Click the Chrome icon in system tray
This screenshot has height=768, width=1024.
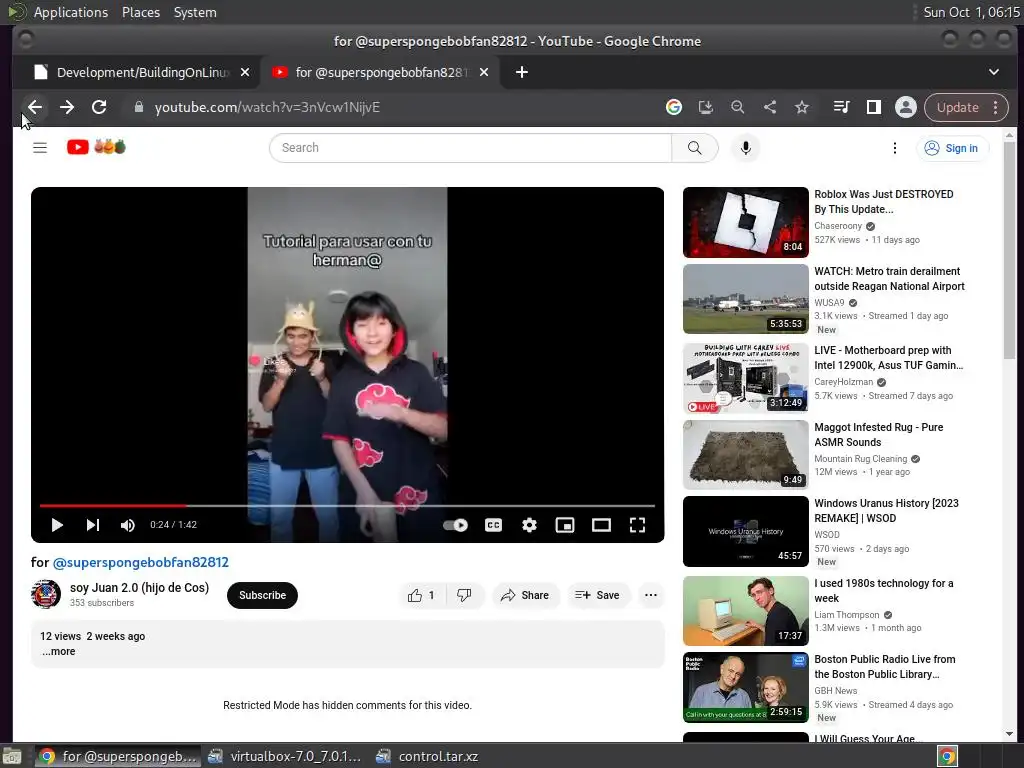coord(947,756)
